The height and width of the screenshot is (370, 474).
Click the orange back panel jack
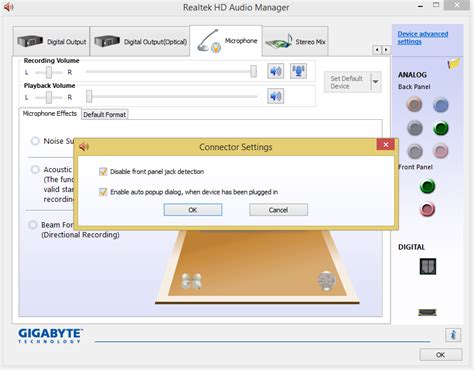tap(415, 105)
